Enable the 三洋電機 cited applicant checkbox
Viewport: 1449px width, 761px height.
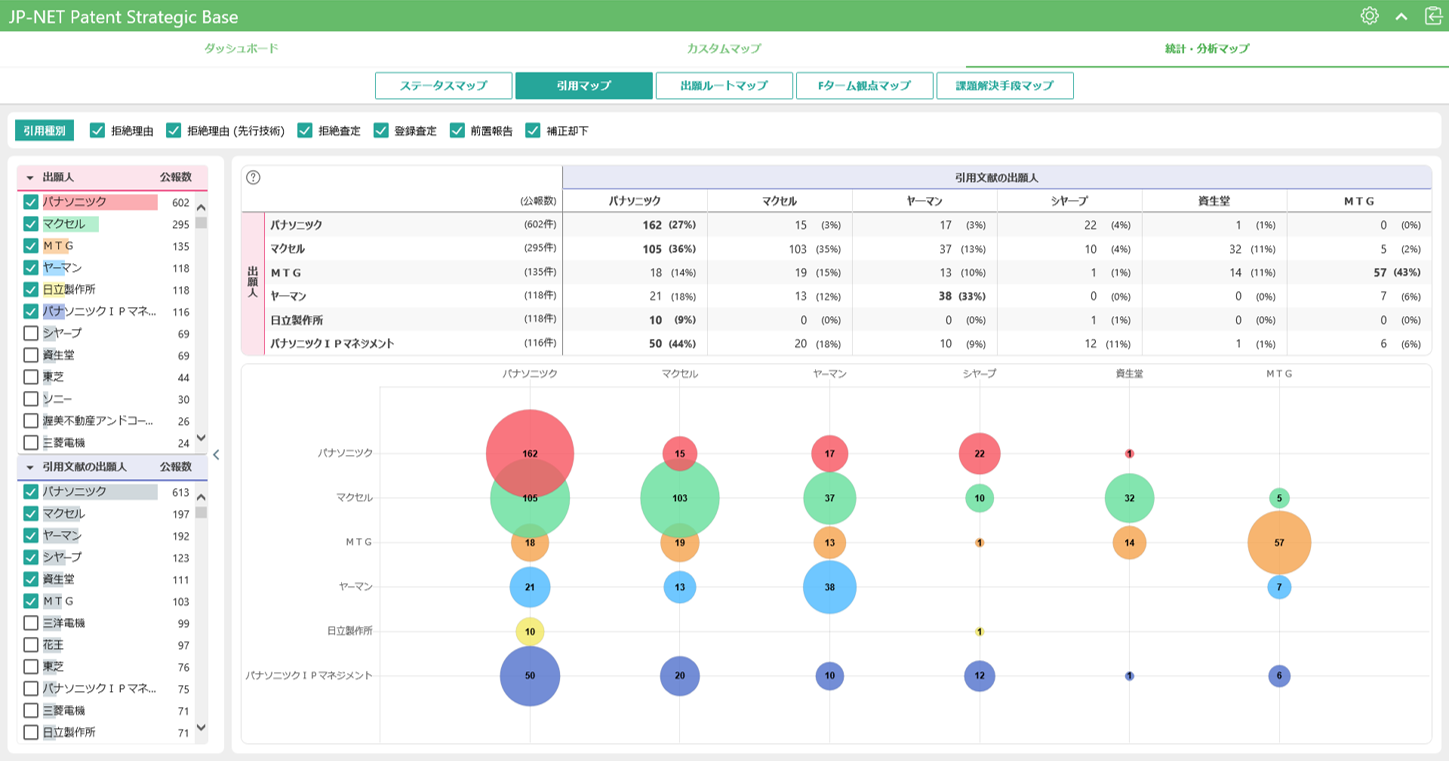31,623
